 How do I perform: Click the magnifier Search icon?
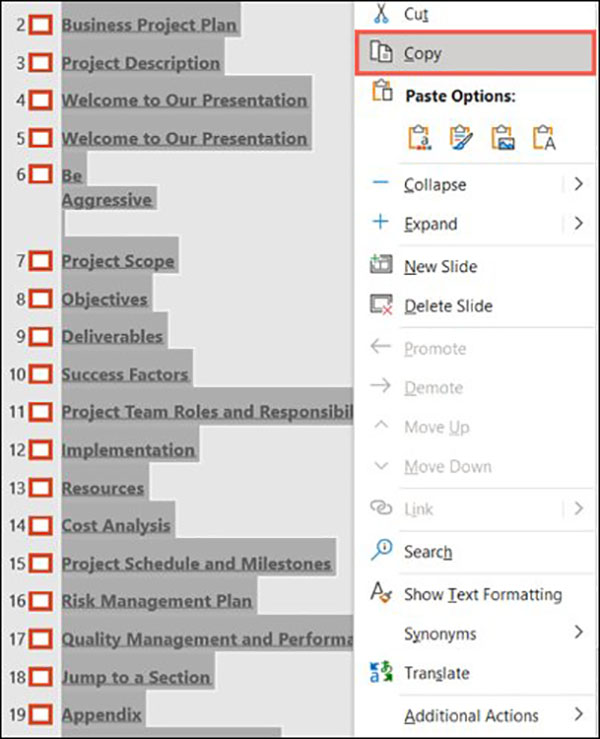pyautogui.click(x=381, y=551)
